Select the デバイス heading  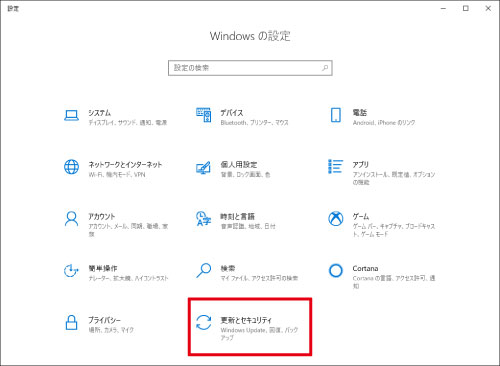click(232, 113)
